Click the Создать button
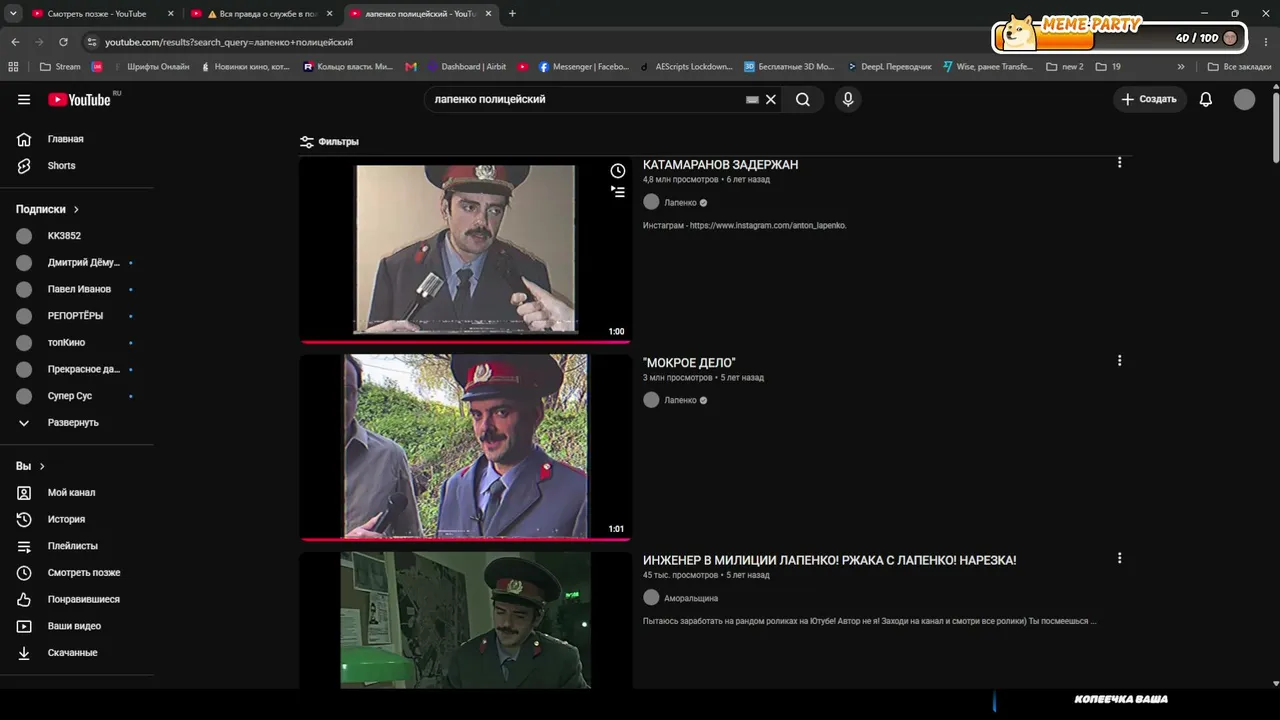The image size is (1280, 720). coord(1149,99)
